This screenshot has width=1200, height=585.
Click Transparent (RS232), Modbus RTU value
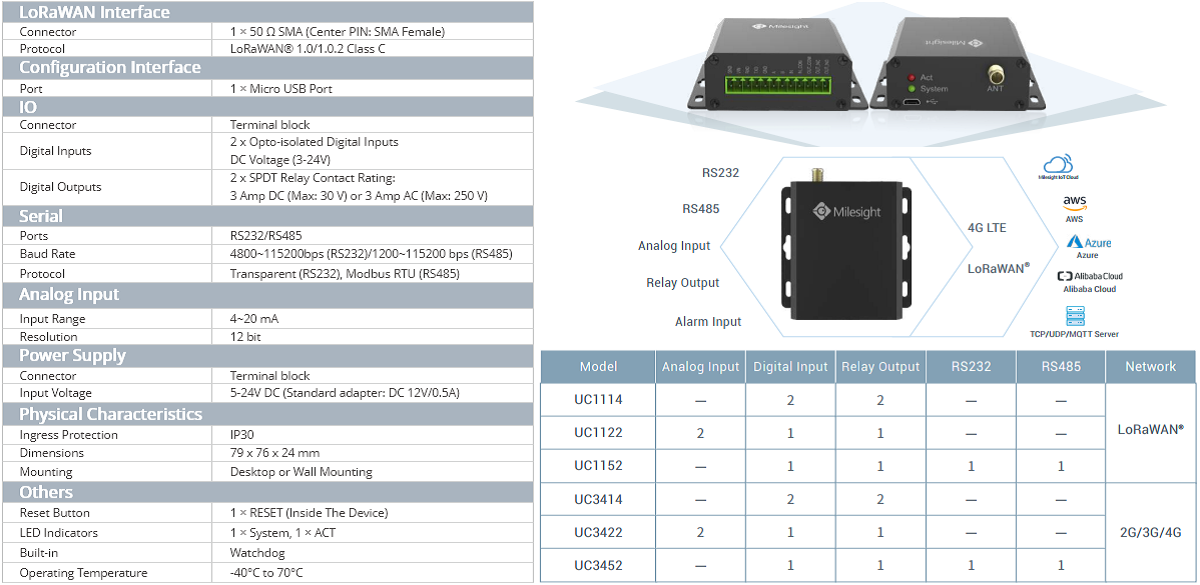[x=345, y=273]
